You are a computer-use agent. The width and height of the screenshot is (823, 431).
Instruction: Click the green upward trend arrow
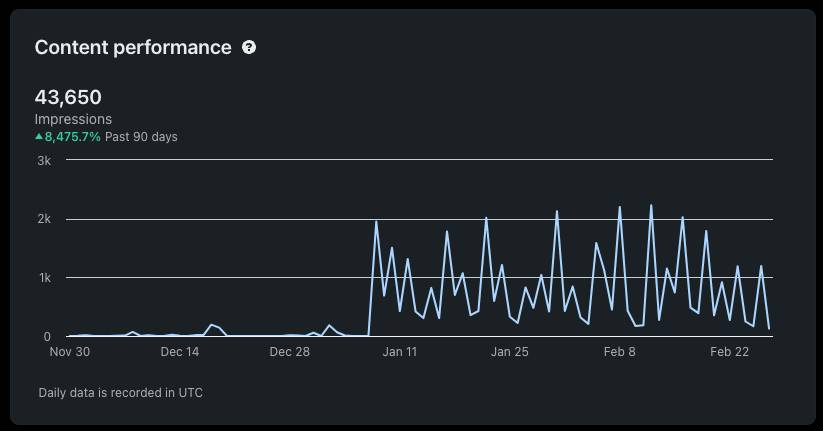pos(39,136)
